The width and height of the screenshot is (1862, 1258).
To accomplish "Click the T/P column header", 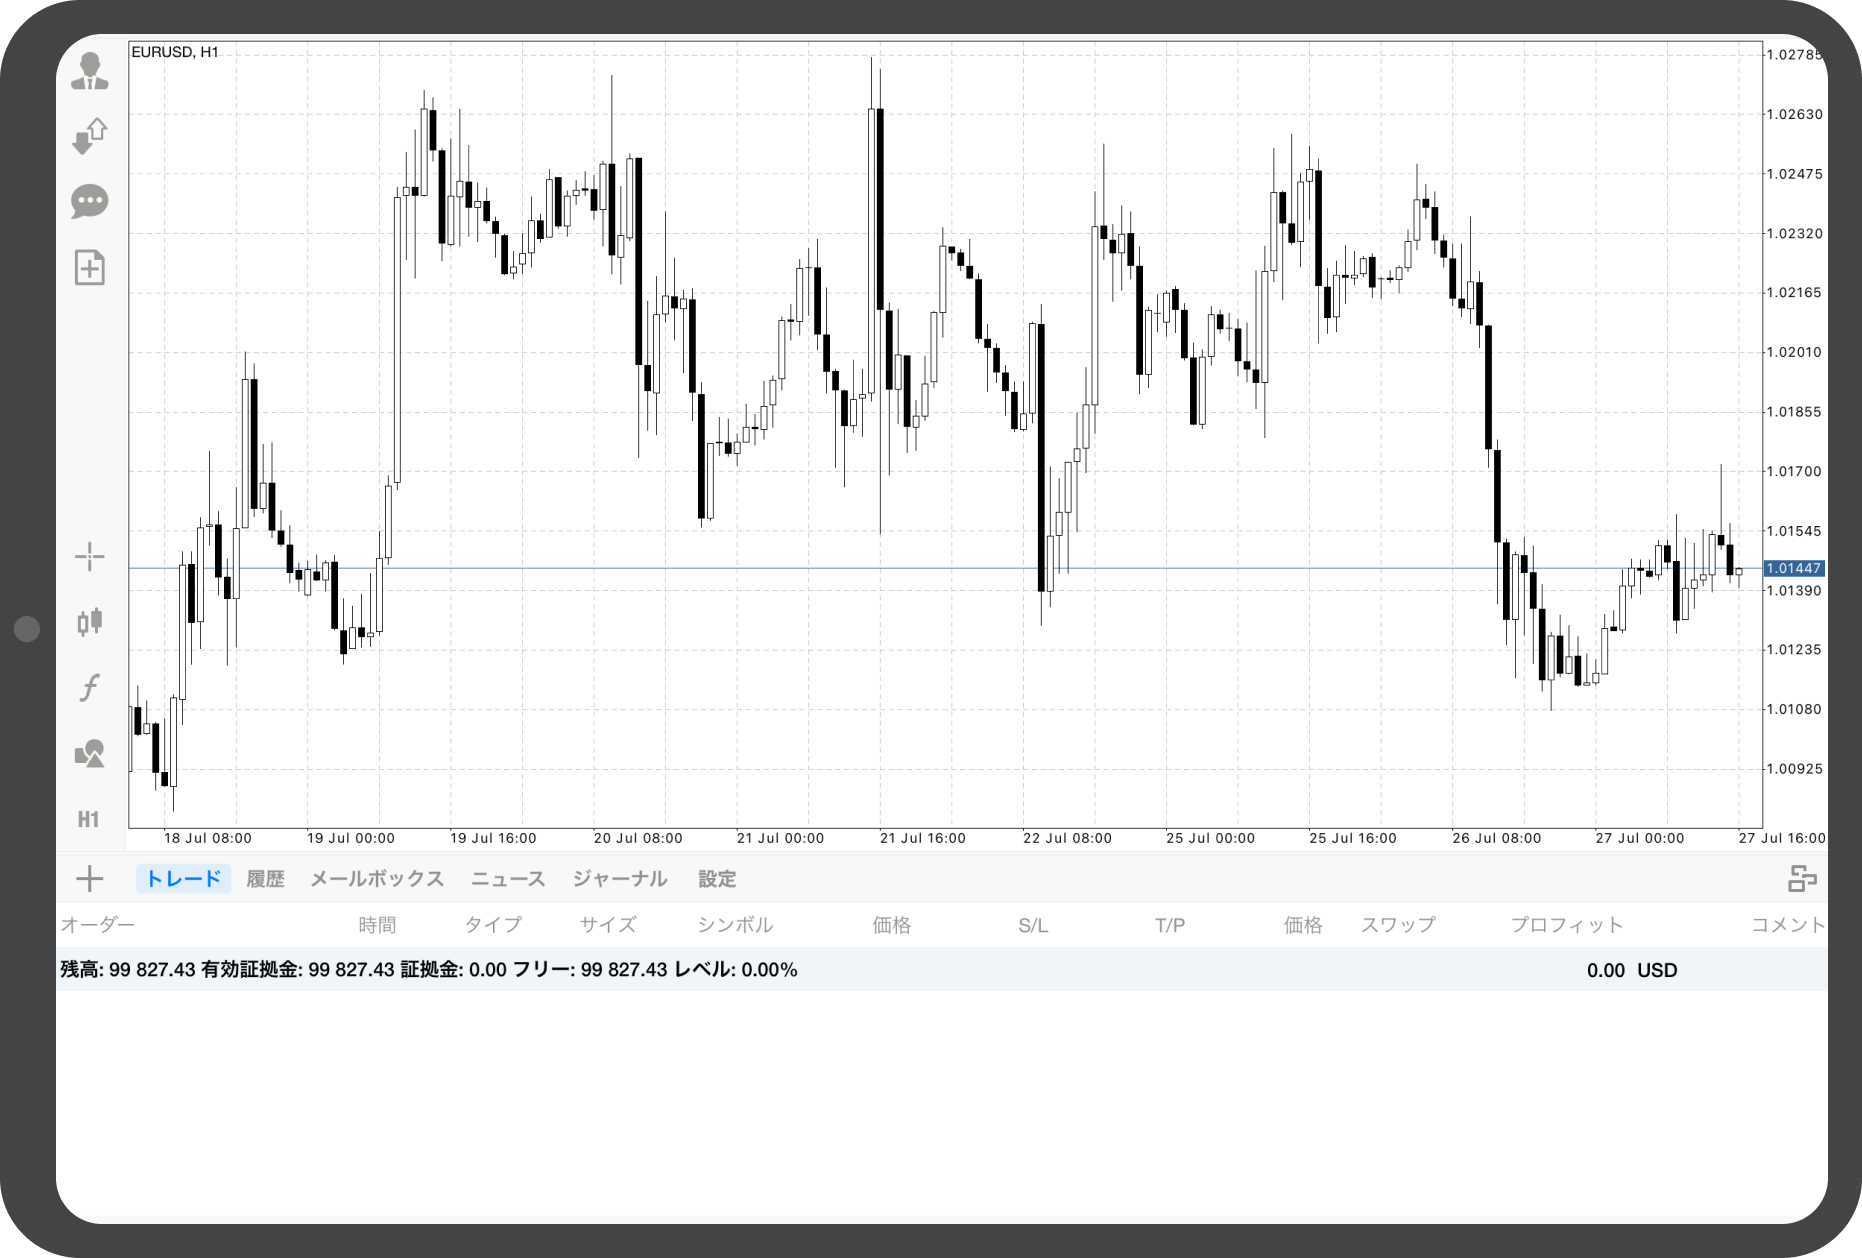I will click(1170, 926).
